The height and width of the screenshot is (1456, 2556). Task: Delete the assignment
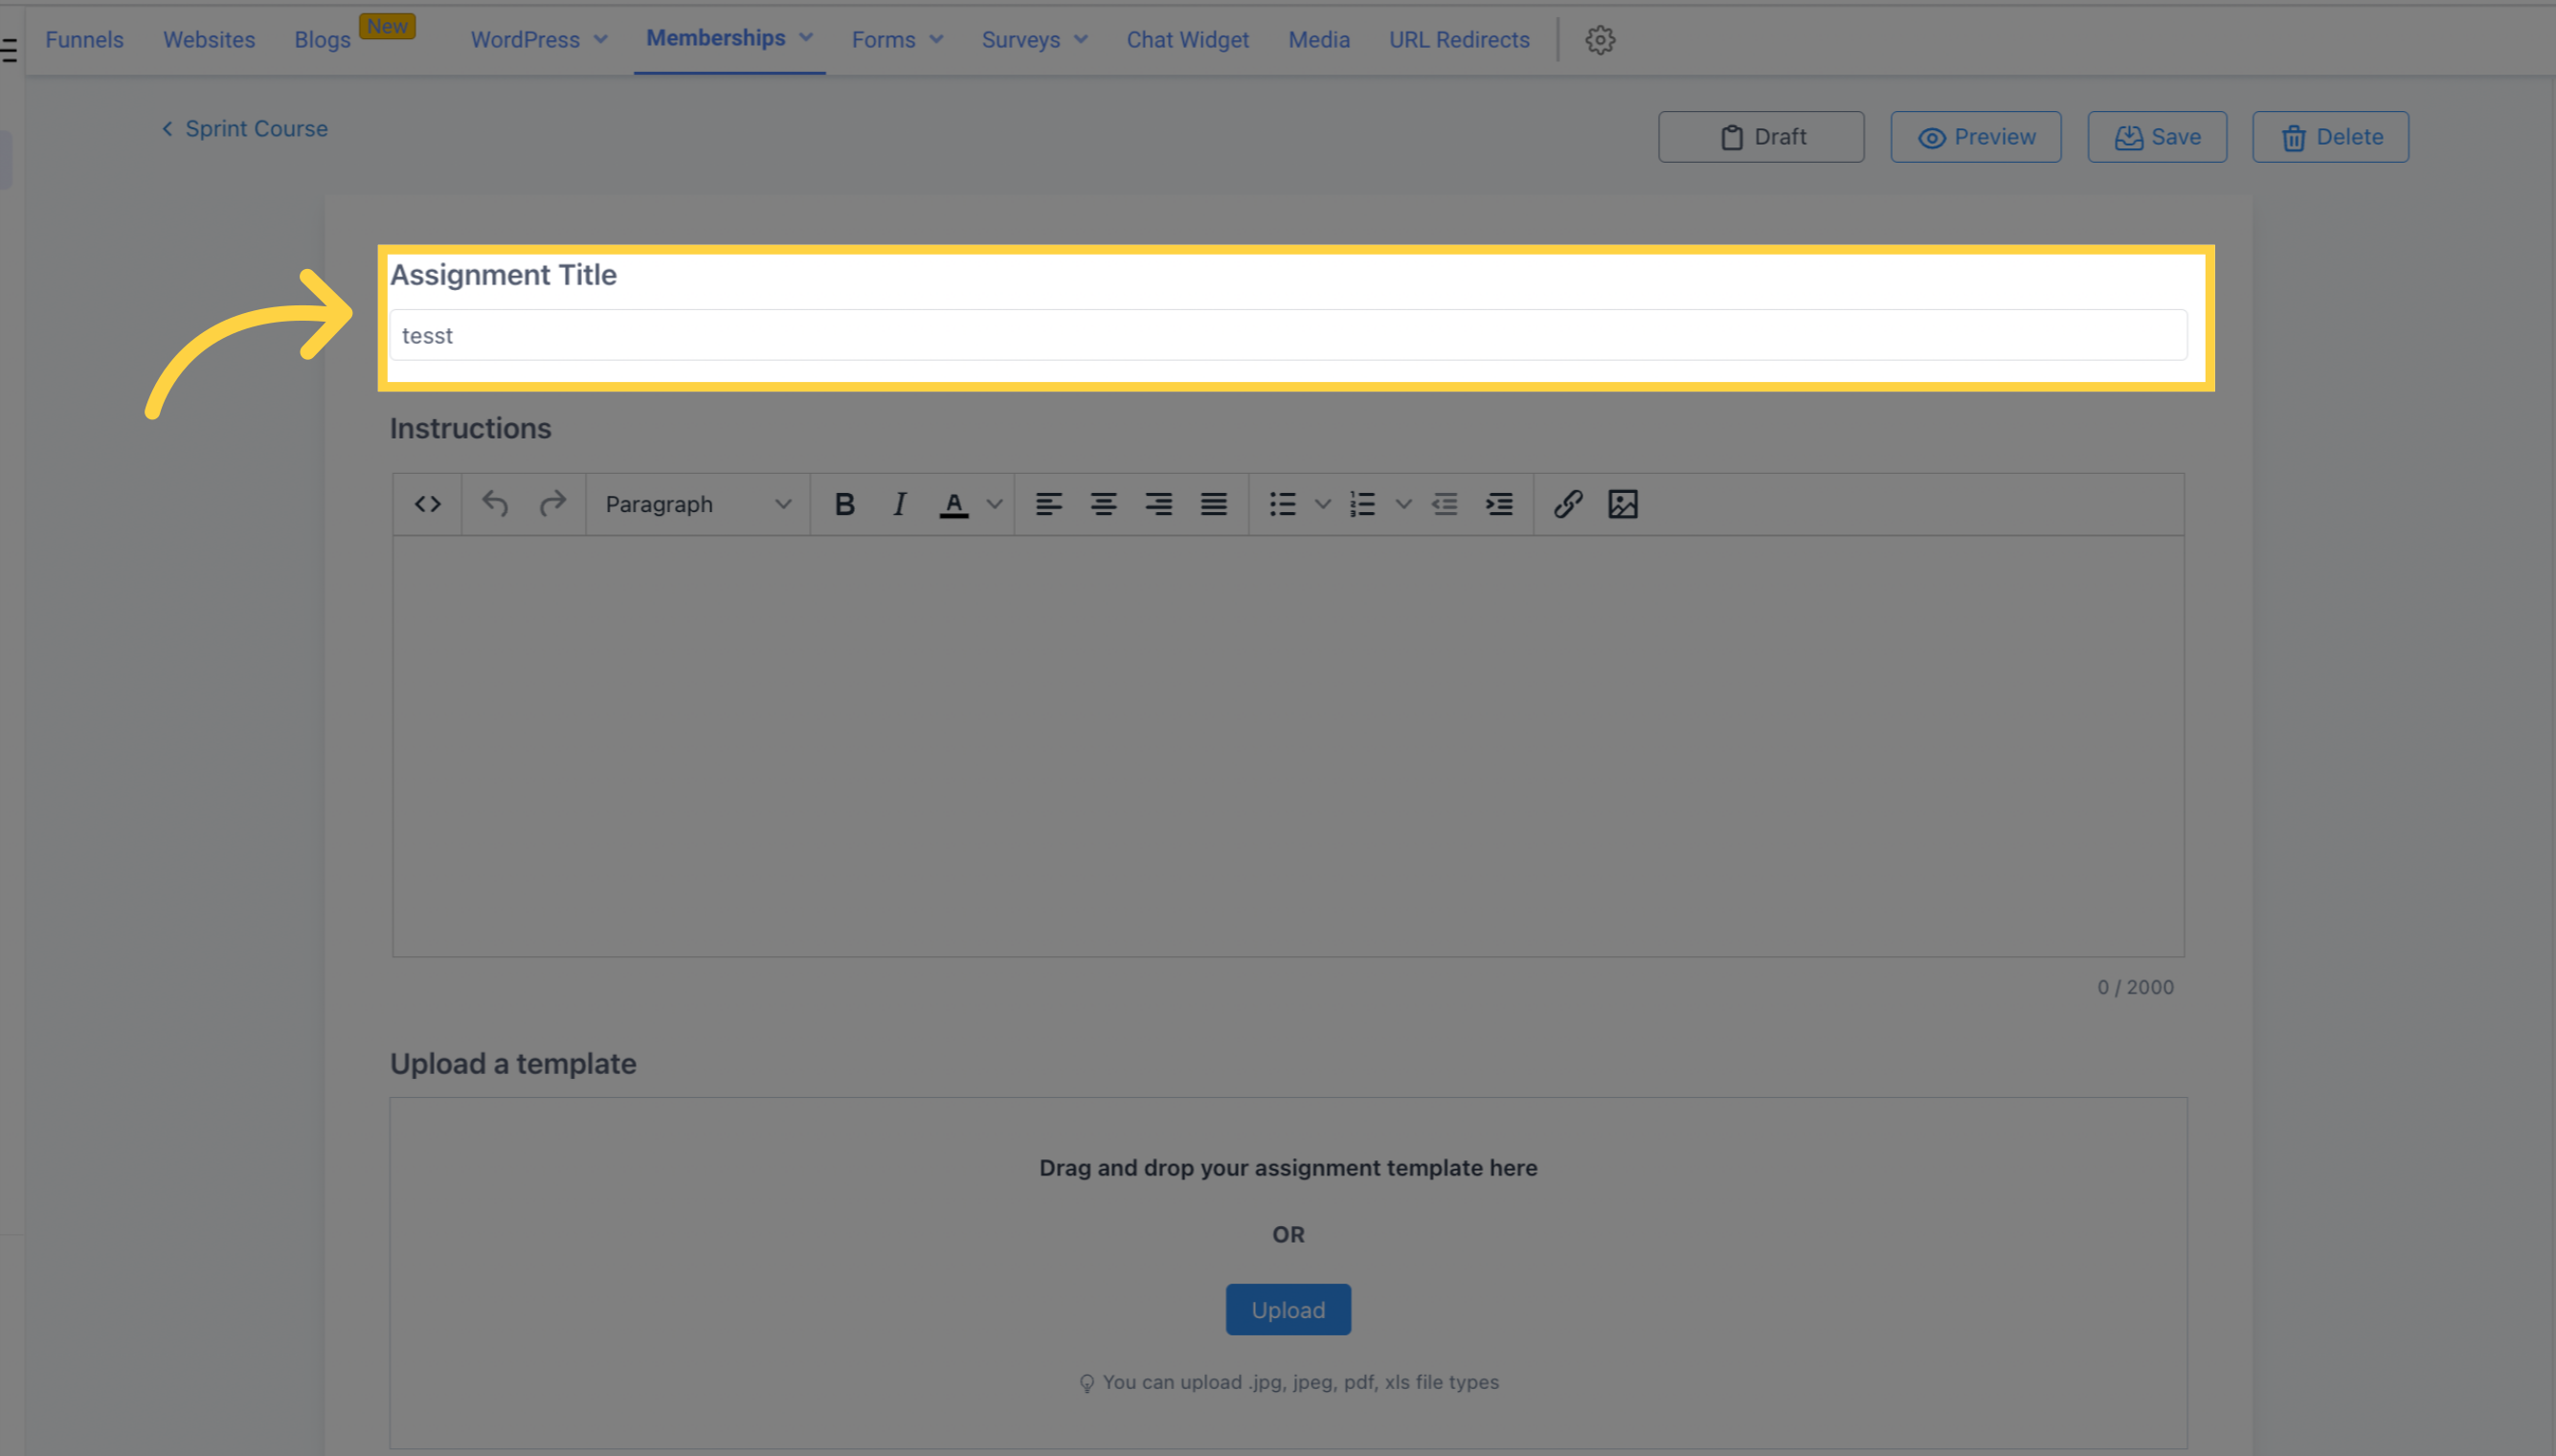tap(2330, 137)
